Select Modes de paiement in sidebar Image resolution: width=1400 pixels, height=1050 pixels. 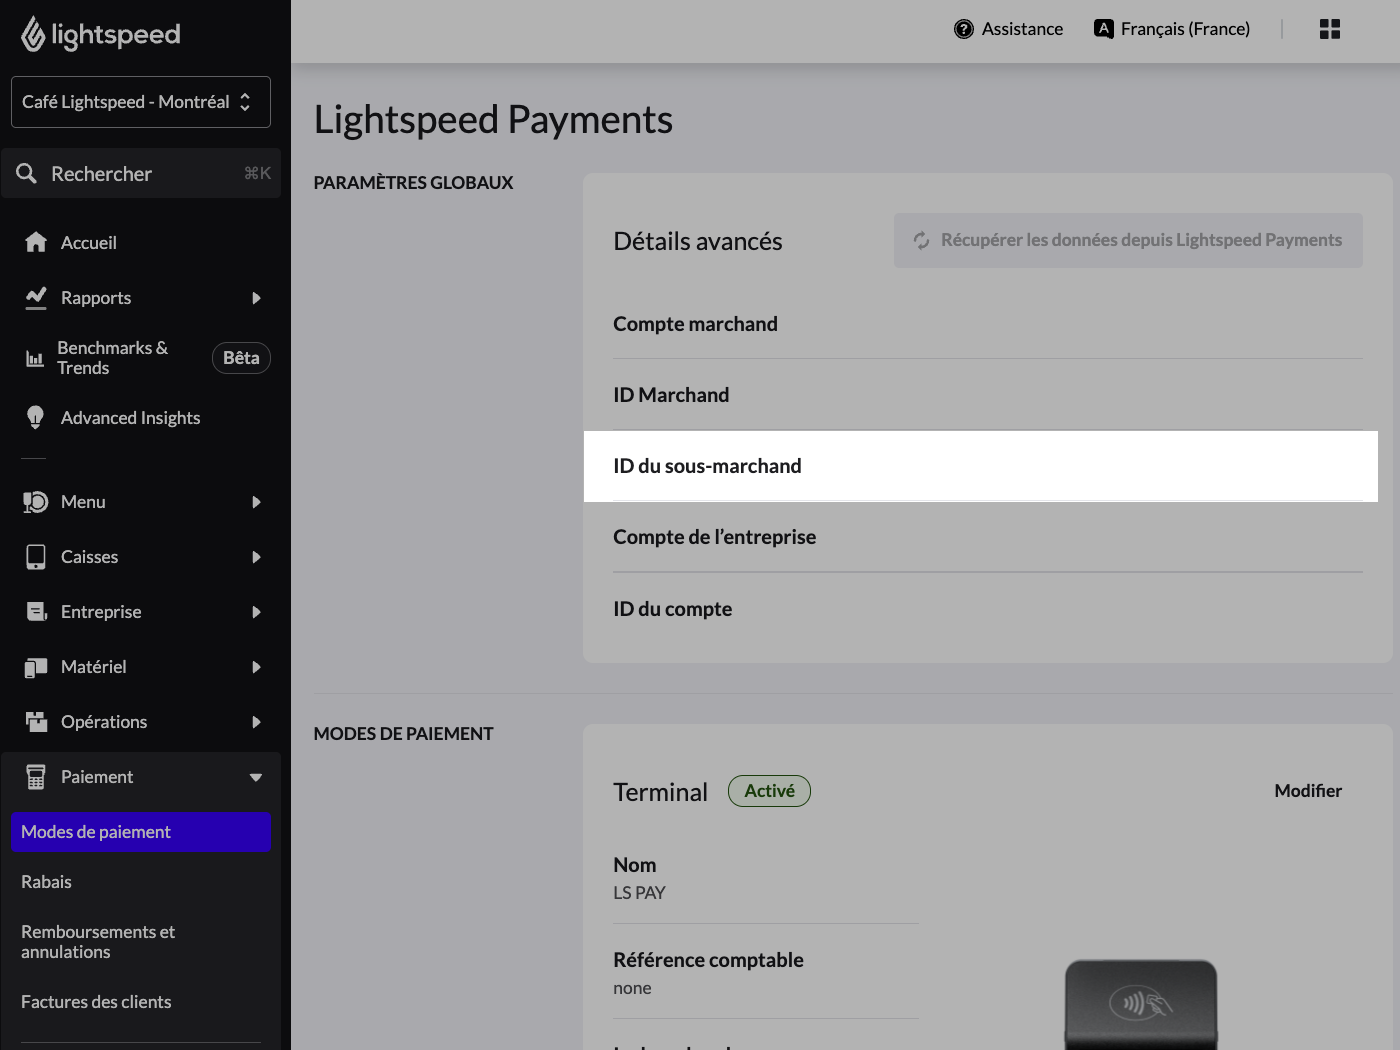(x=140, y=831)
